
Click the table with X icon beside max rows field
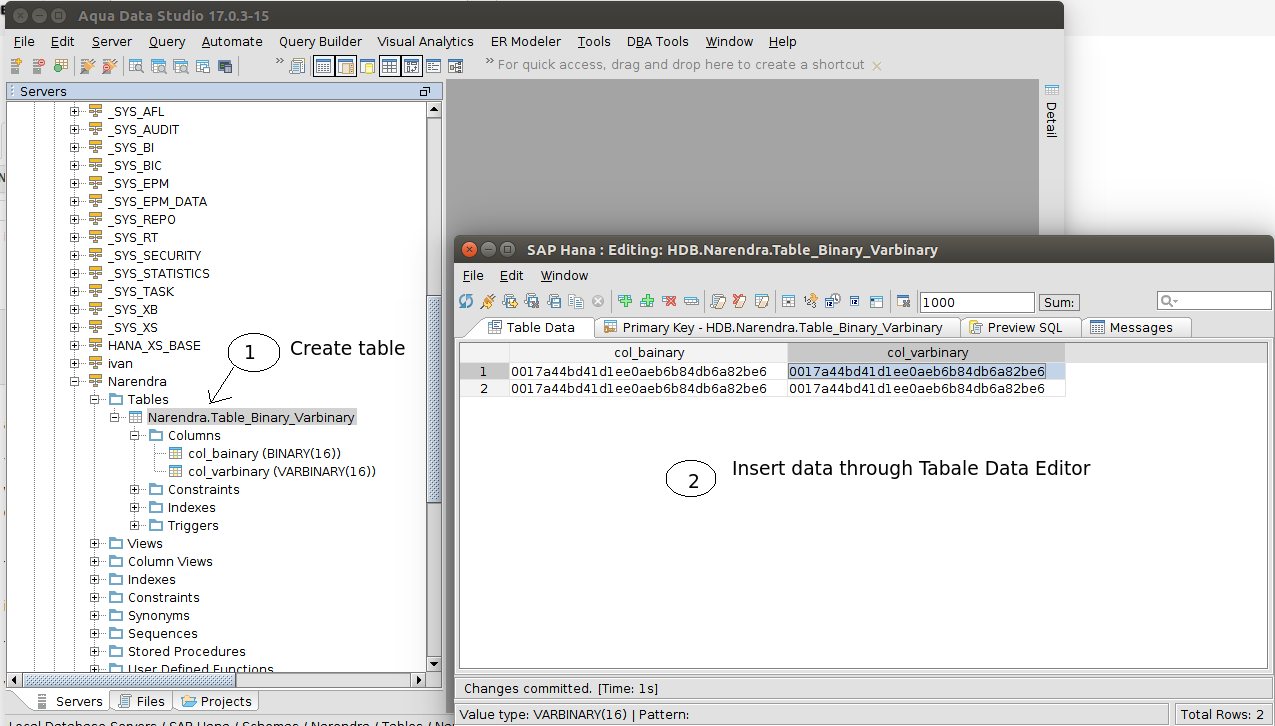tap(903, 301)
